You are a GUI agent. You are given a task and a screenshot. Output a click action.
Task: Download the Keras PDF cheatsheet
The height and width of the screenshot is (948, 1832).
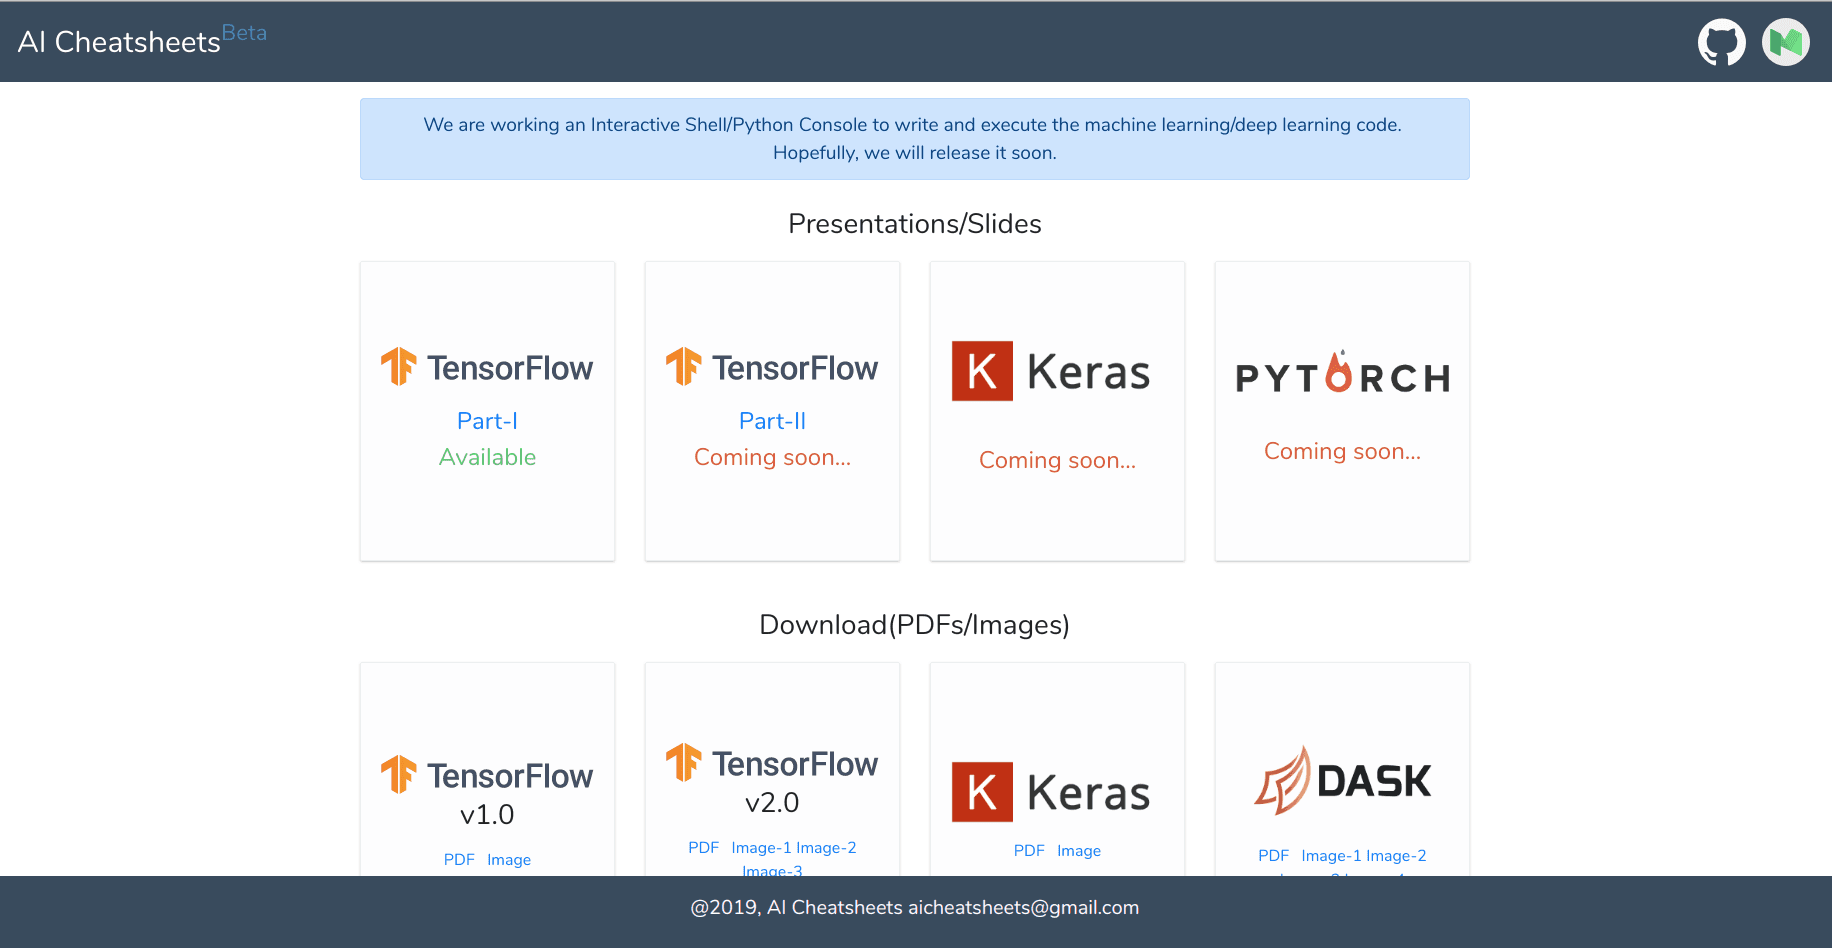coord(1029,851)
